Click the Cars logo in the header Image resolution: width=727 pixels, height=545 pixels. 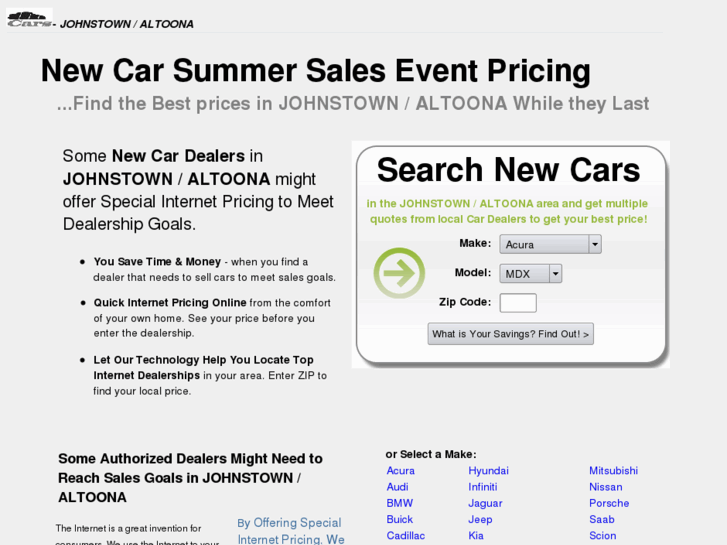29,19
